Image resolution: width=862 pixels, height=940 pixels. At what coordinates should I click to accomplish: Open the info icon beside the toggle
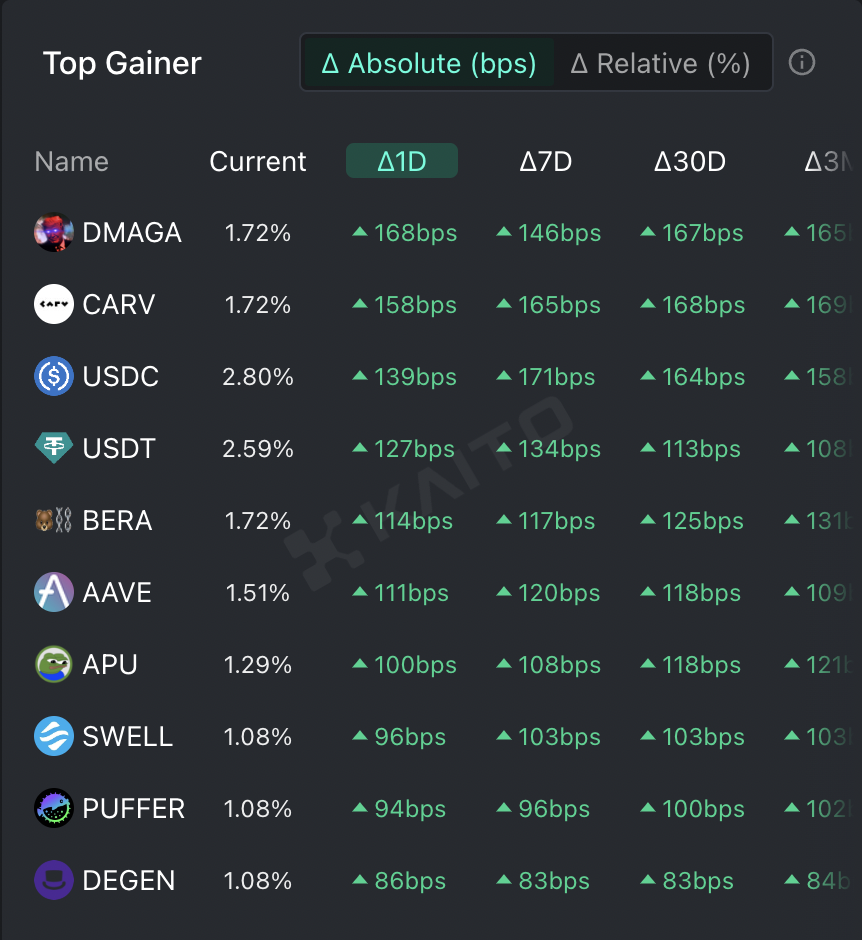point(802,63)
